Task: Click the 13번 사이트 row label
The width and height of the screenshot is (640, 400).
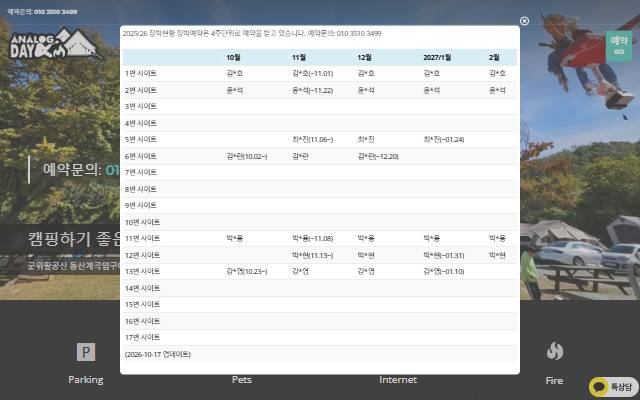Action: tap(142, 271)
